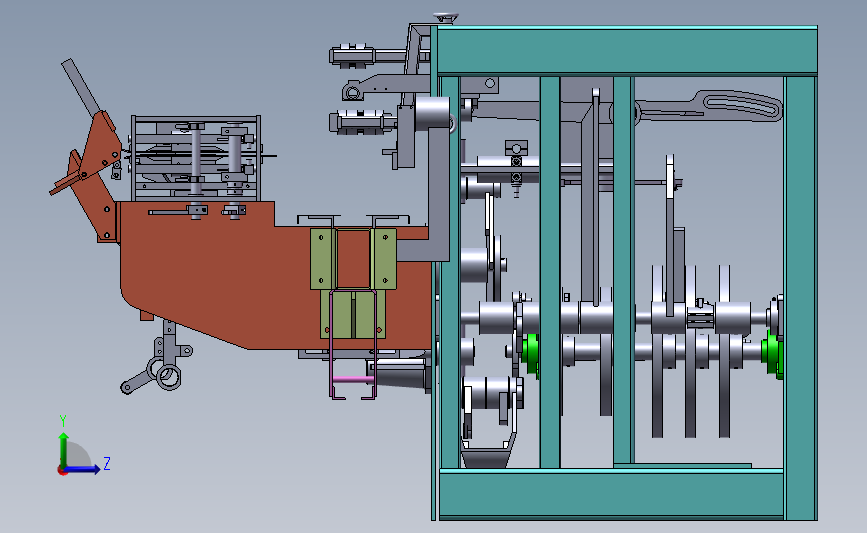Select the curved slotted lever arm at the top right

click(711, 106)
